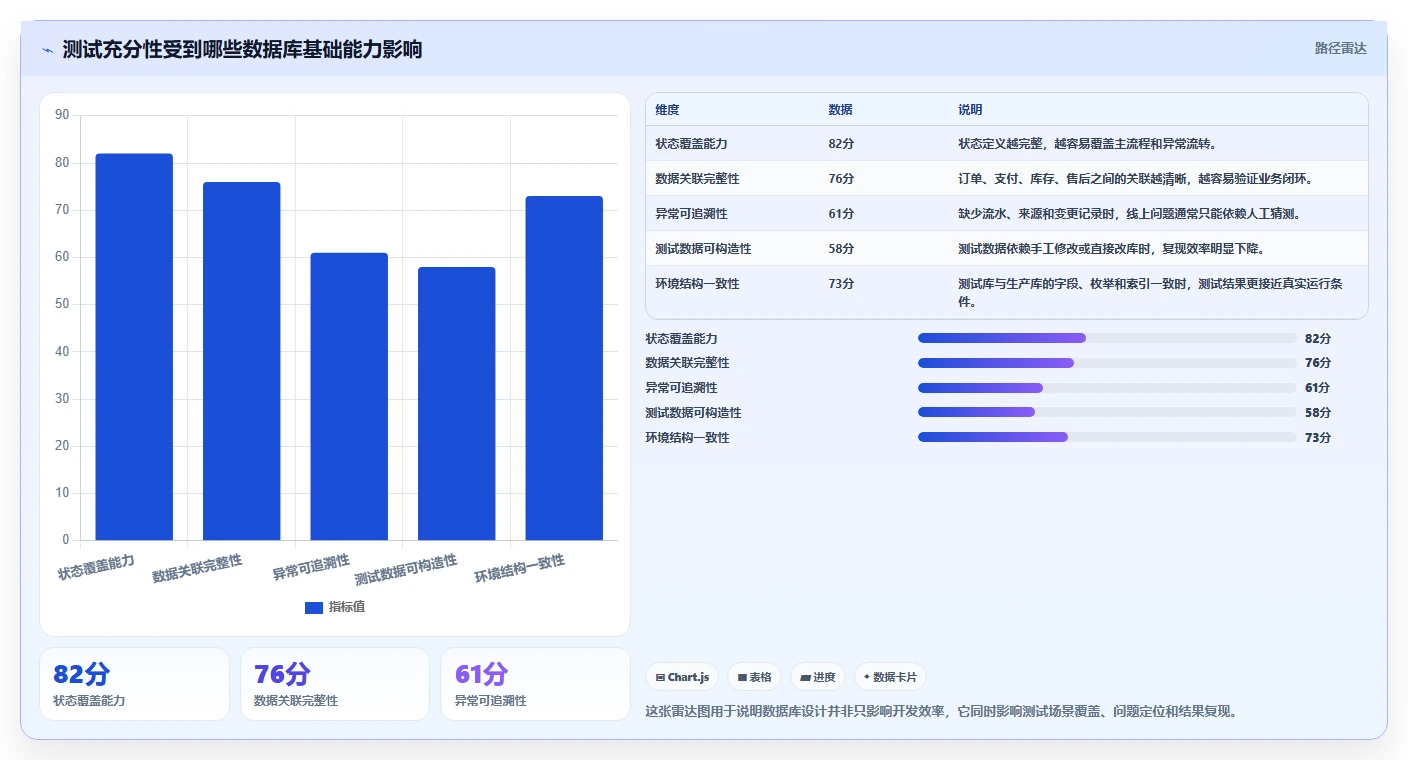Click the 异常可追溯性 cell in the table
The width and height of the screenshot is (1408, 760).
(691, 214)
